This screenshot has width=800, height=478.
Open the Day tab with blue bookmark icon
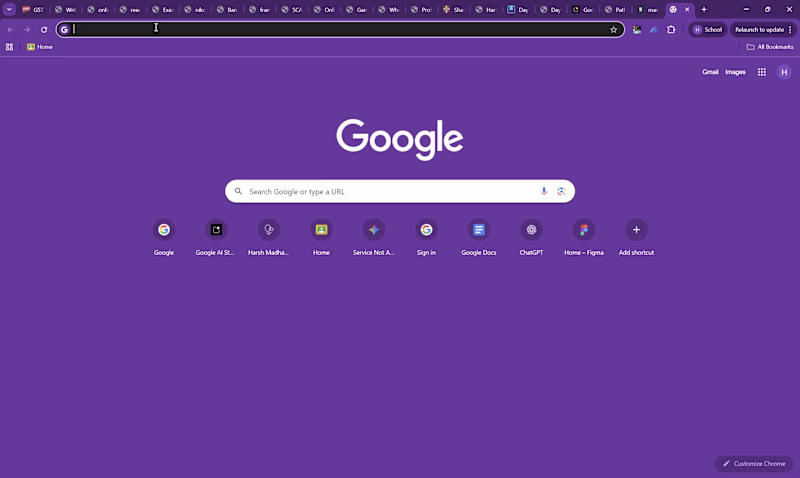pos(518,9)
